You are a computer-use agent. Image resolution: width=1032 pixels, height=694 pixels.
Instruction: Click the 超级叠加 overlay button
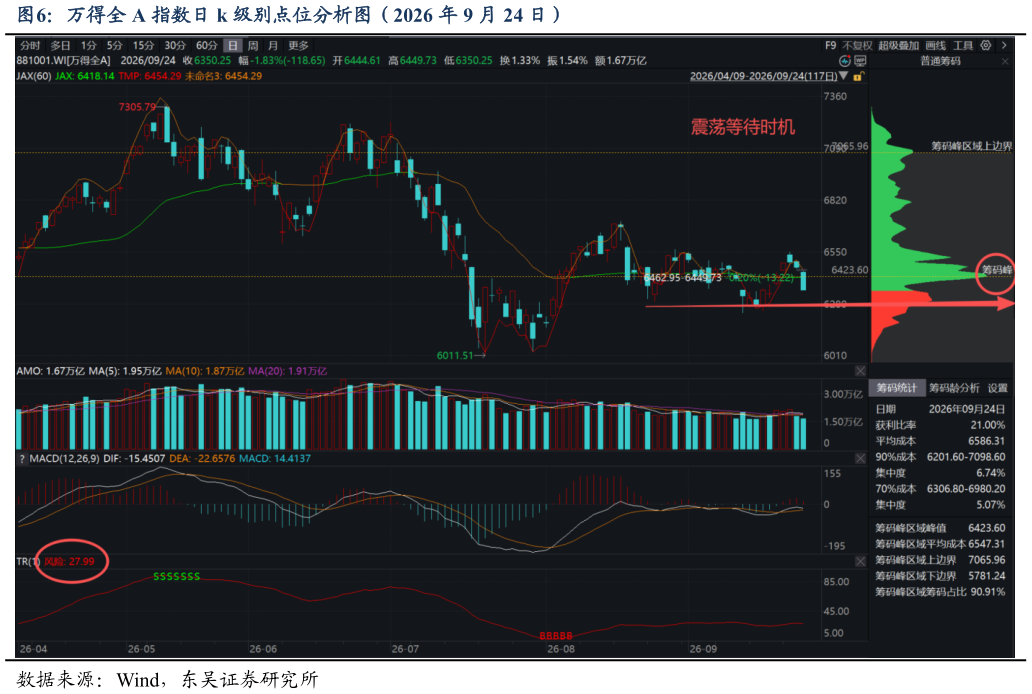898,45
